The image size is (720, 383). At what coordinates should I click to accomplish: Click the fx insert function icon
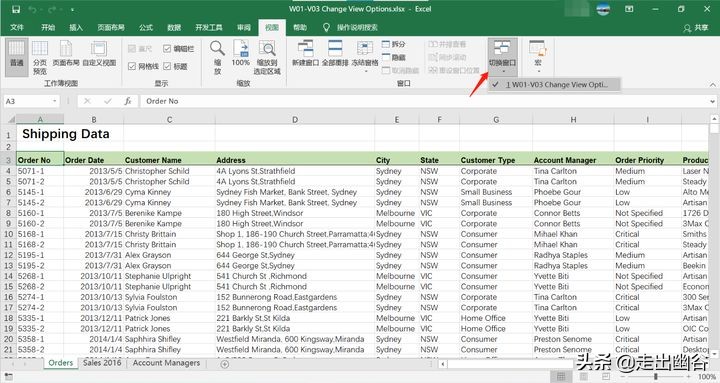[x=128, y=101]
